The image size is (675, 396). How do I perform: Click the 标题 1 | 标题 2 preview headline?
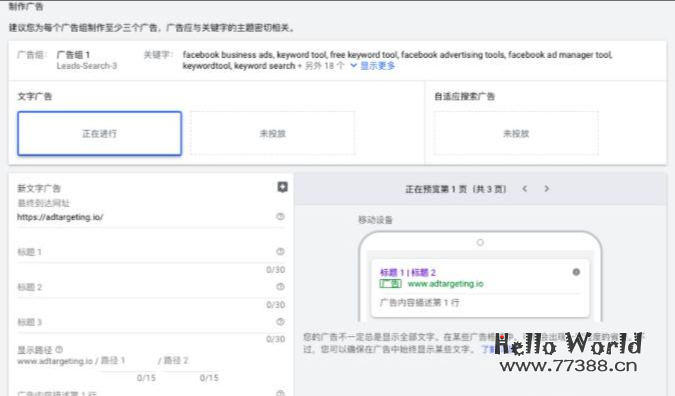408,272
